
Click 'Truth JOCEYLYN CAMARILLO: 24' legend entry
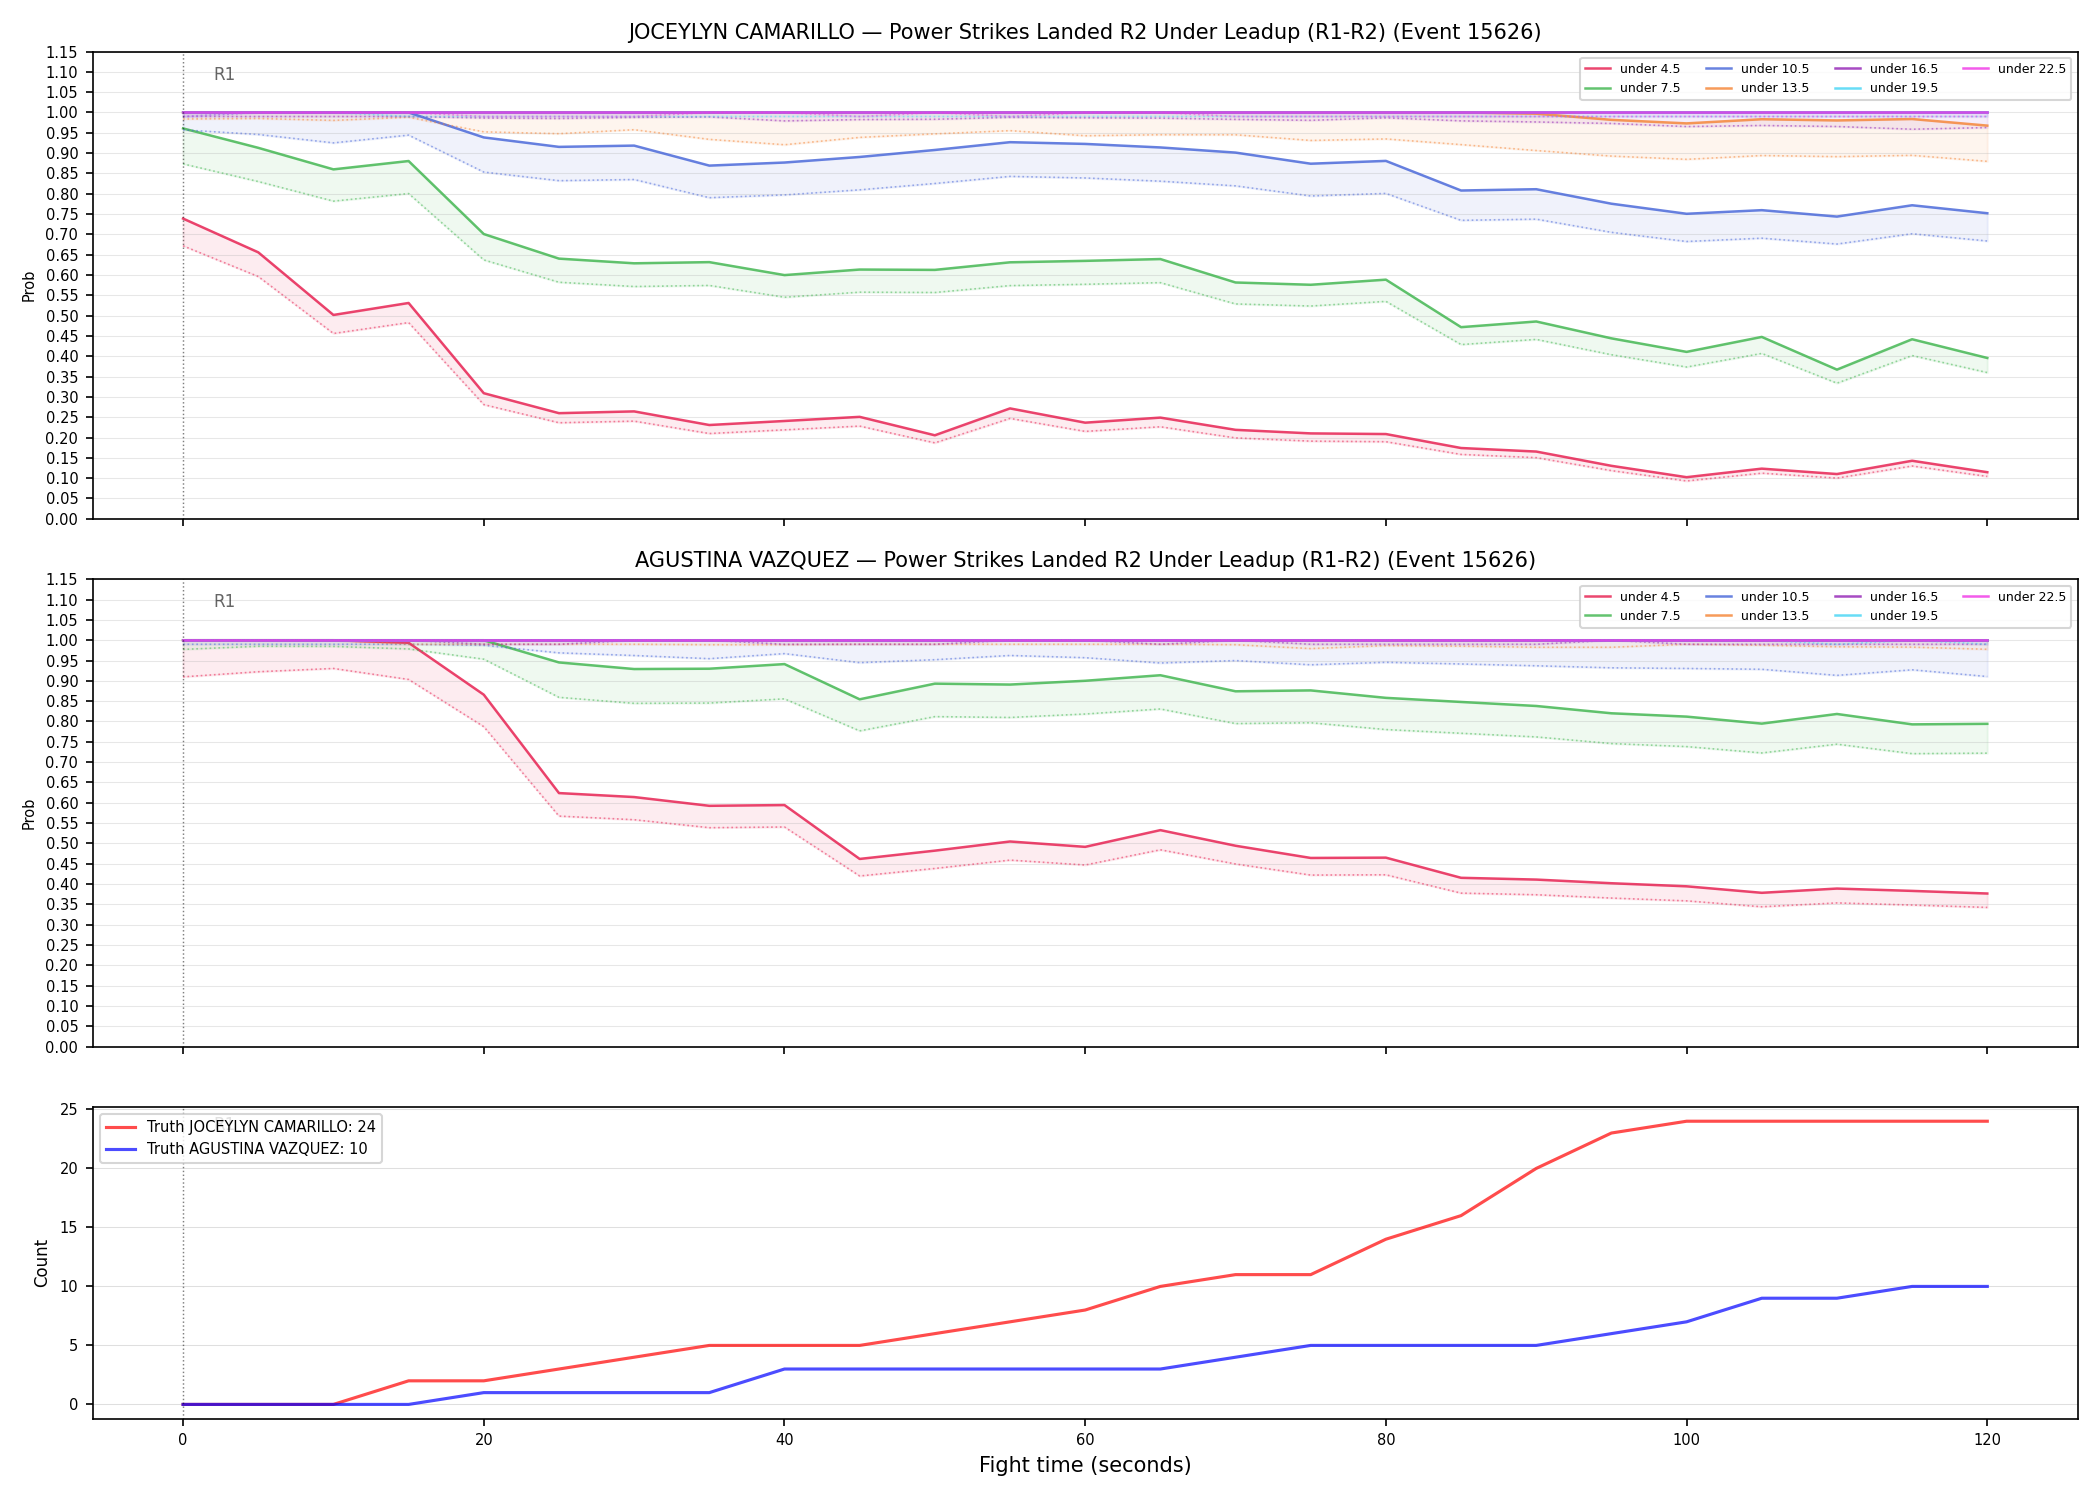click(x=261, y=1127)
